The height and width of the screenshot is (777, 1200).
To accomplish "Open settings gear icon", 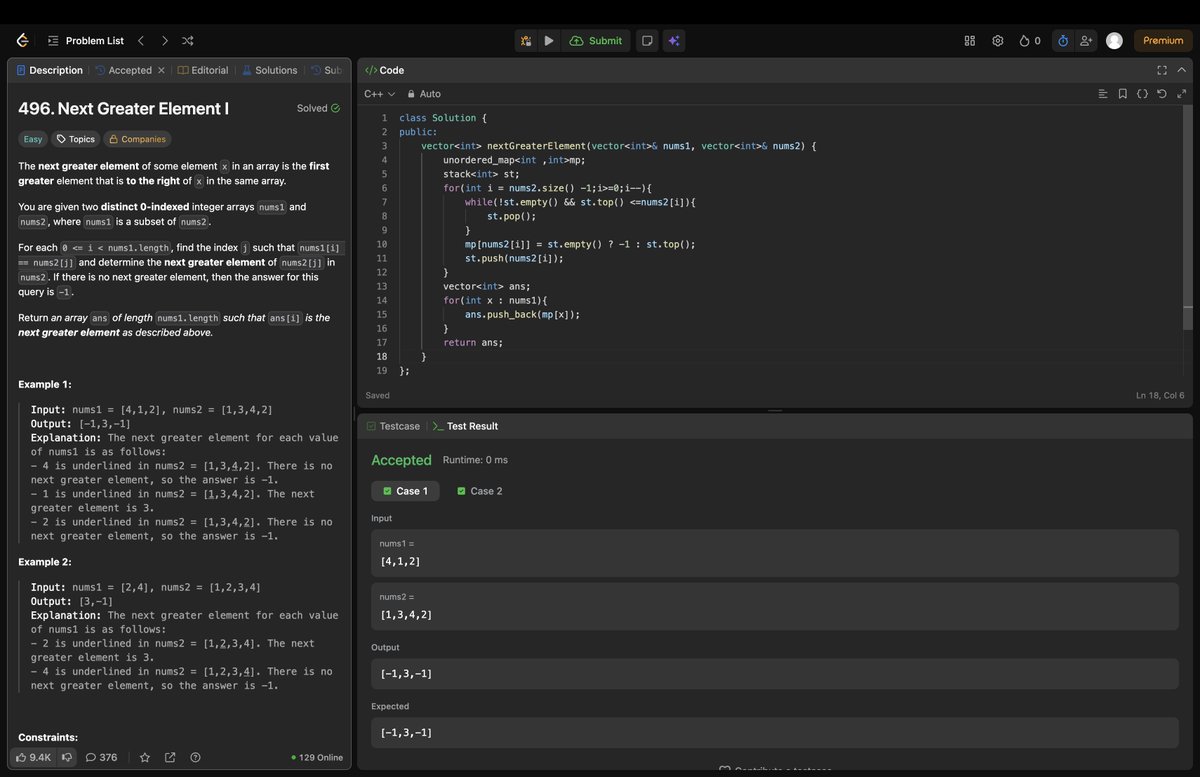I will coord(997,41).
